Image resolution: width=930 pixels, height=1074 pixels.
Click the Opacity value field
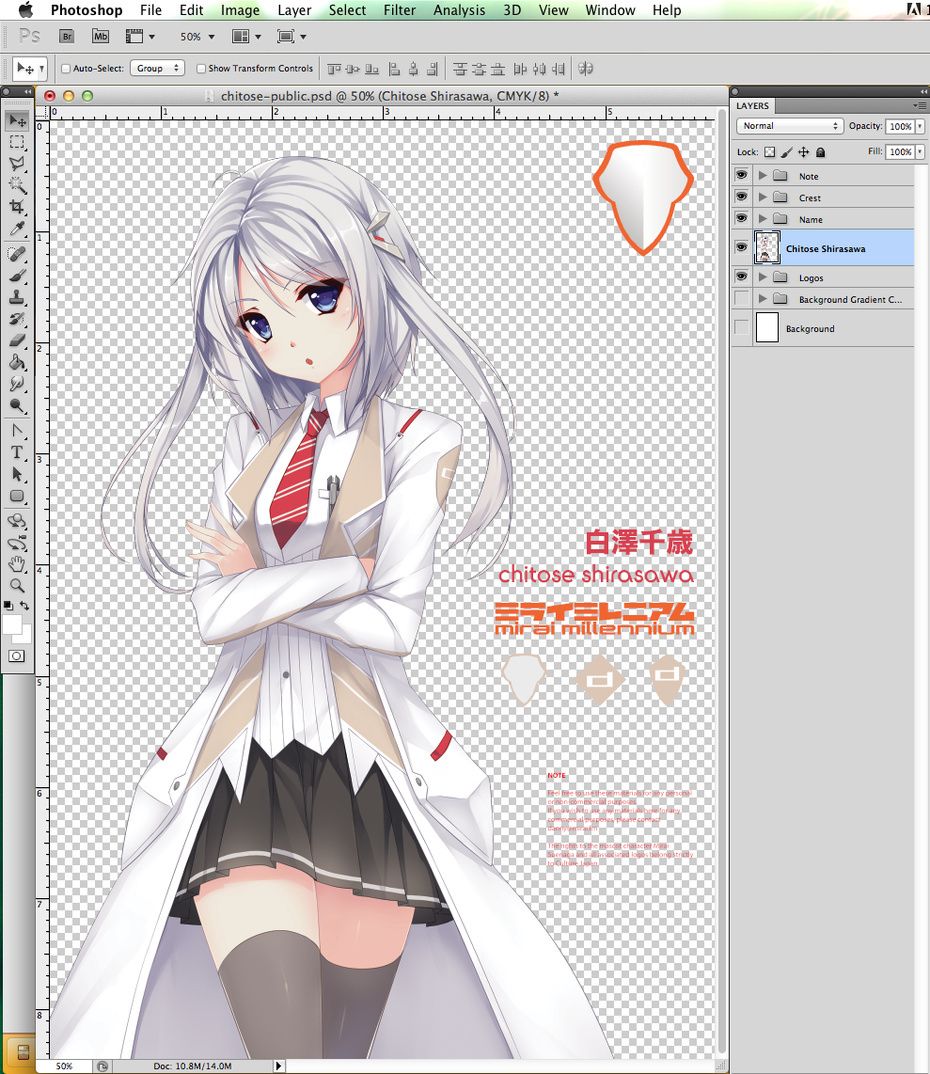[900, 126]
